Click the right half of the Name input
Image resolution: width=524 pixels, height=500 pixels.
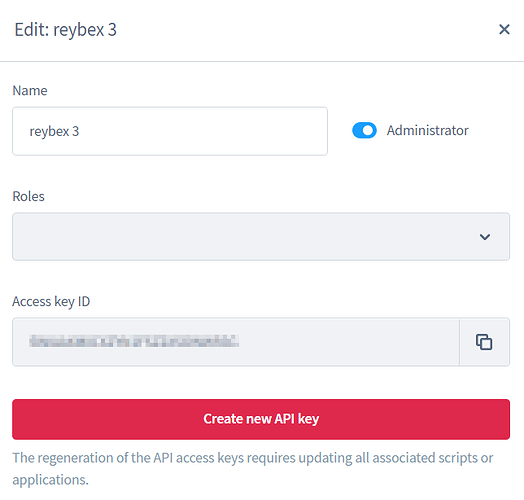click(249, 131)
